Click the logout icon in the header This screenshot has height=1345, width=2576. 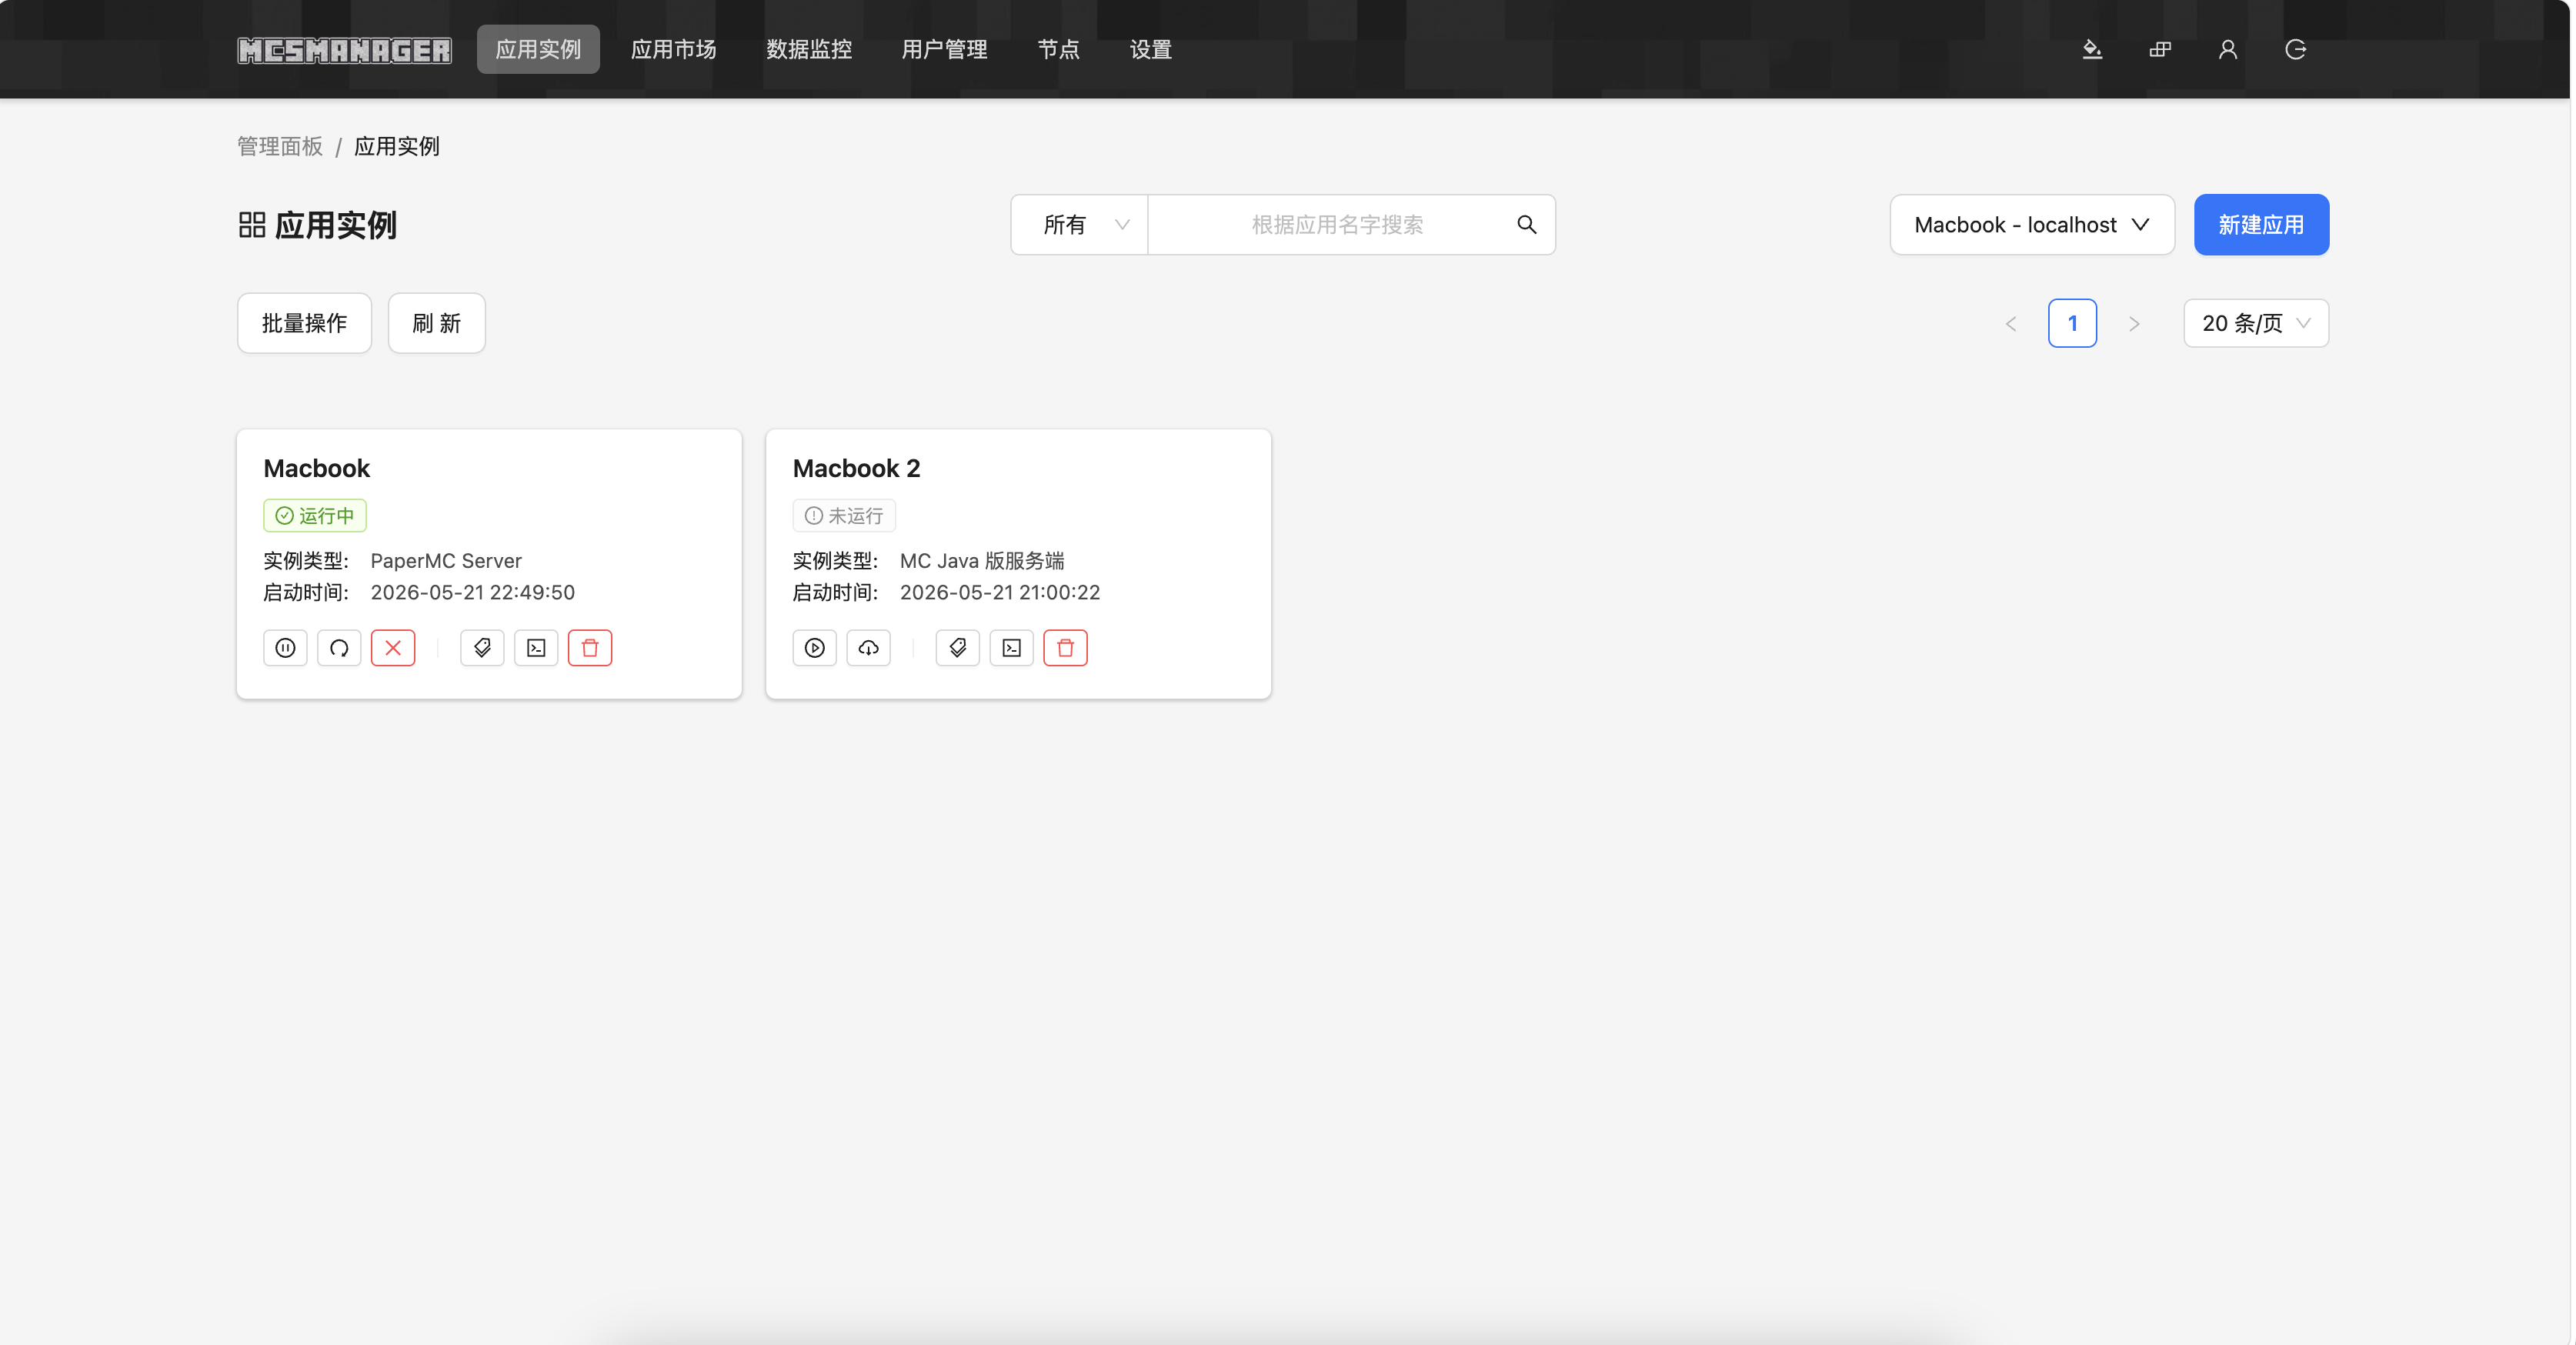[x=2296, y=49]
